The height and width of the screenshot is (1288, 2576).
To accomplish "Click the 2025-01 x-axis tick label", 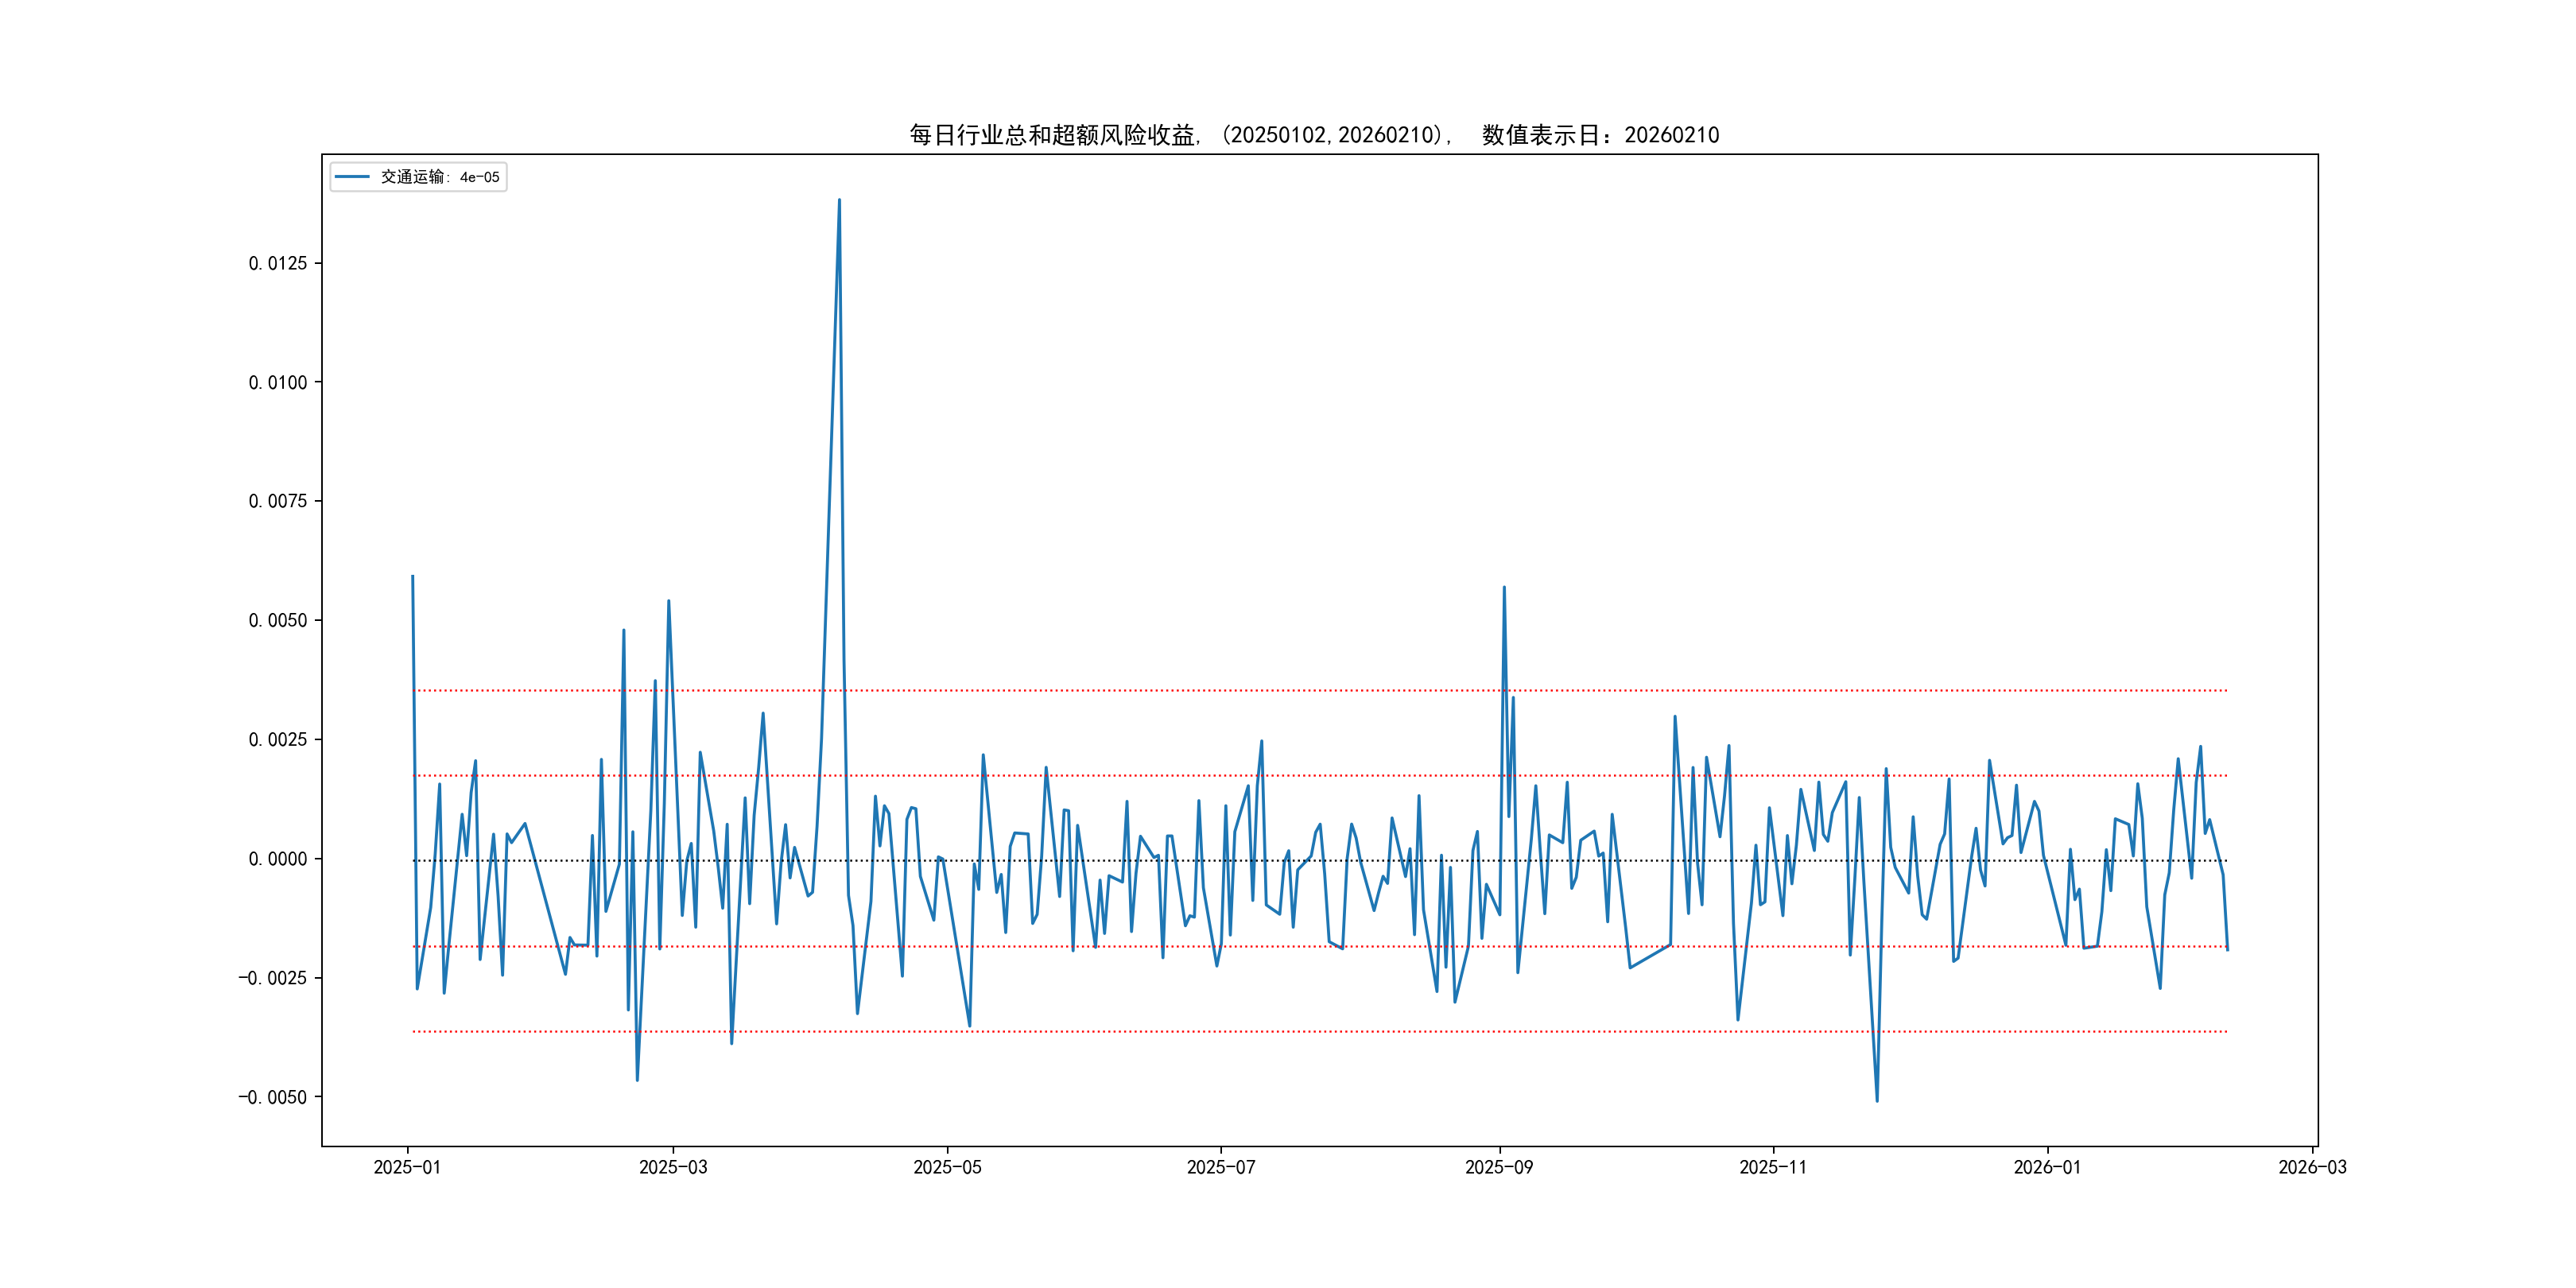I will click(x=407, y=1167).
